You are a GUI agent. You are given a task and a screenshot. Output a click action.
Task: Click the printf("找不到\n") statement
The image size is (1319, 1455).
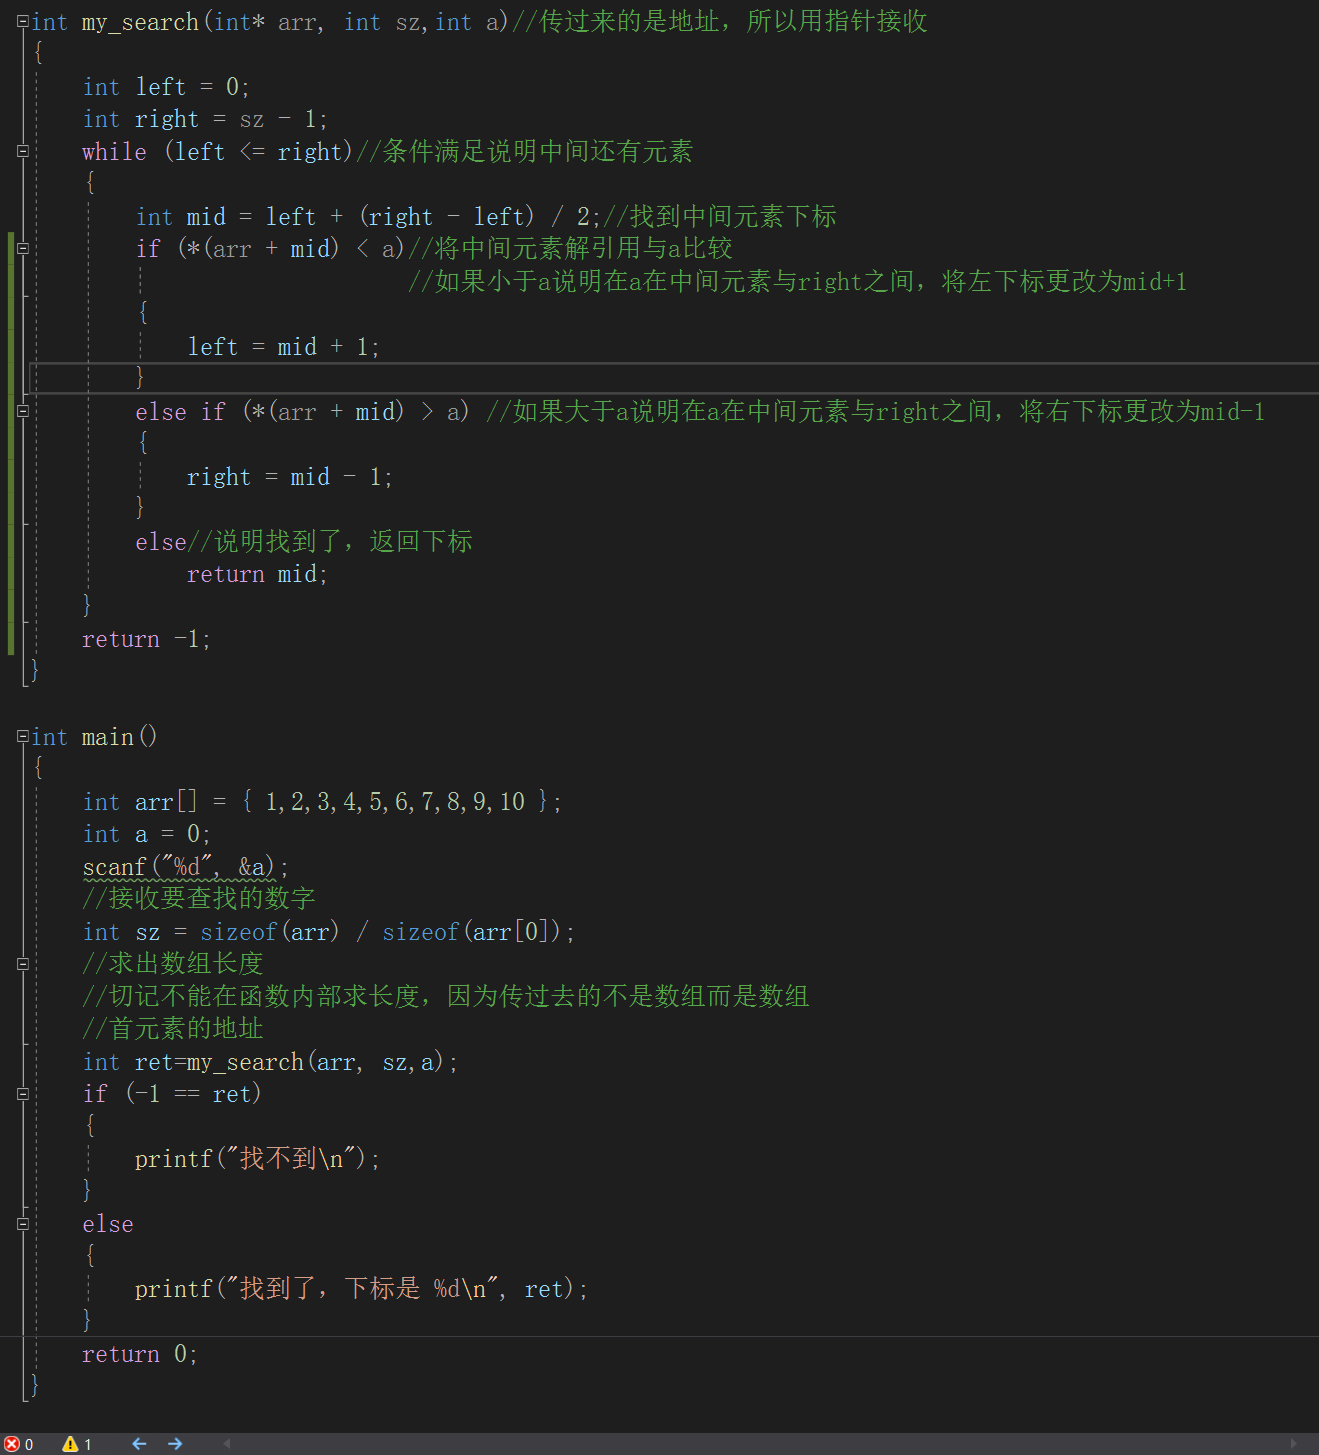pyautogui.click(x=257, y=1159)
